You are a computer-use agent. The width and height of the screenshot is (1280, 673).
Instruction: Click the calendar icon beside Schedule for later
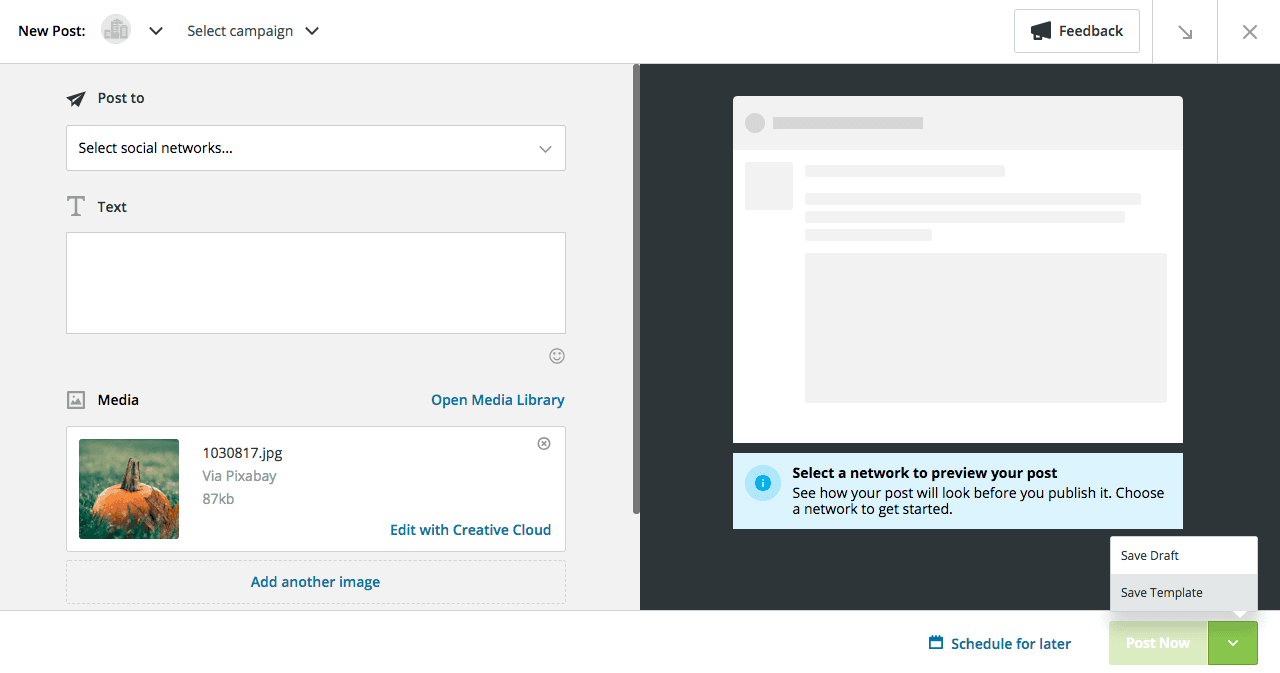[x=934, y=643]
